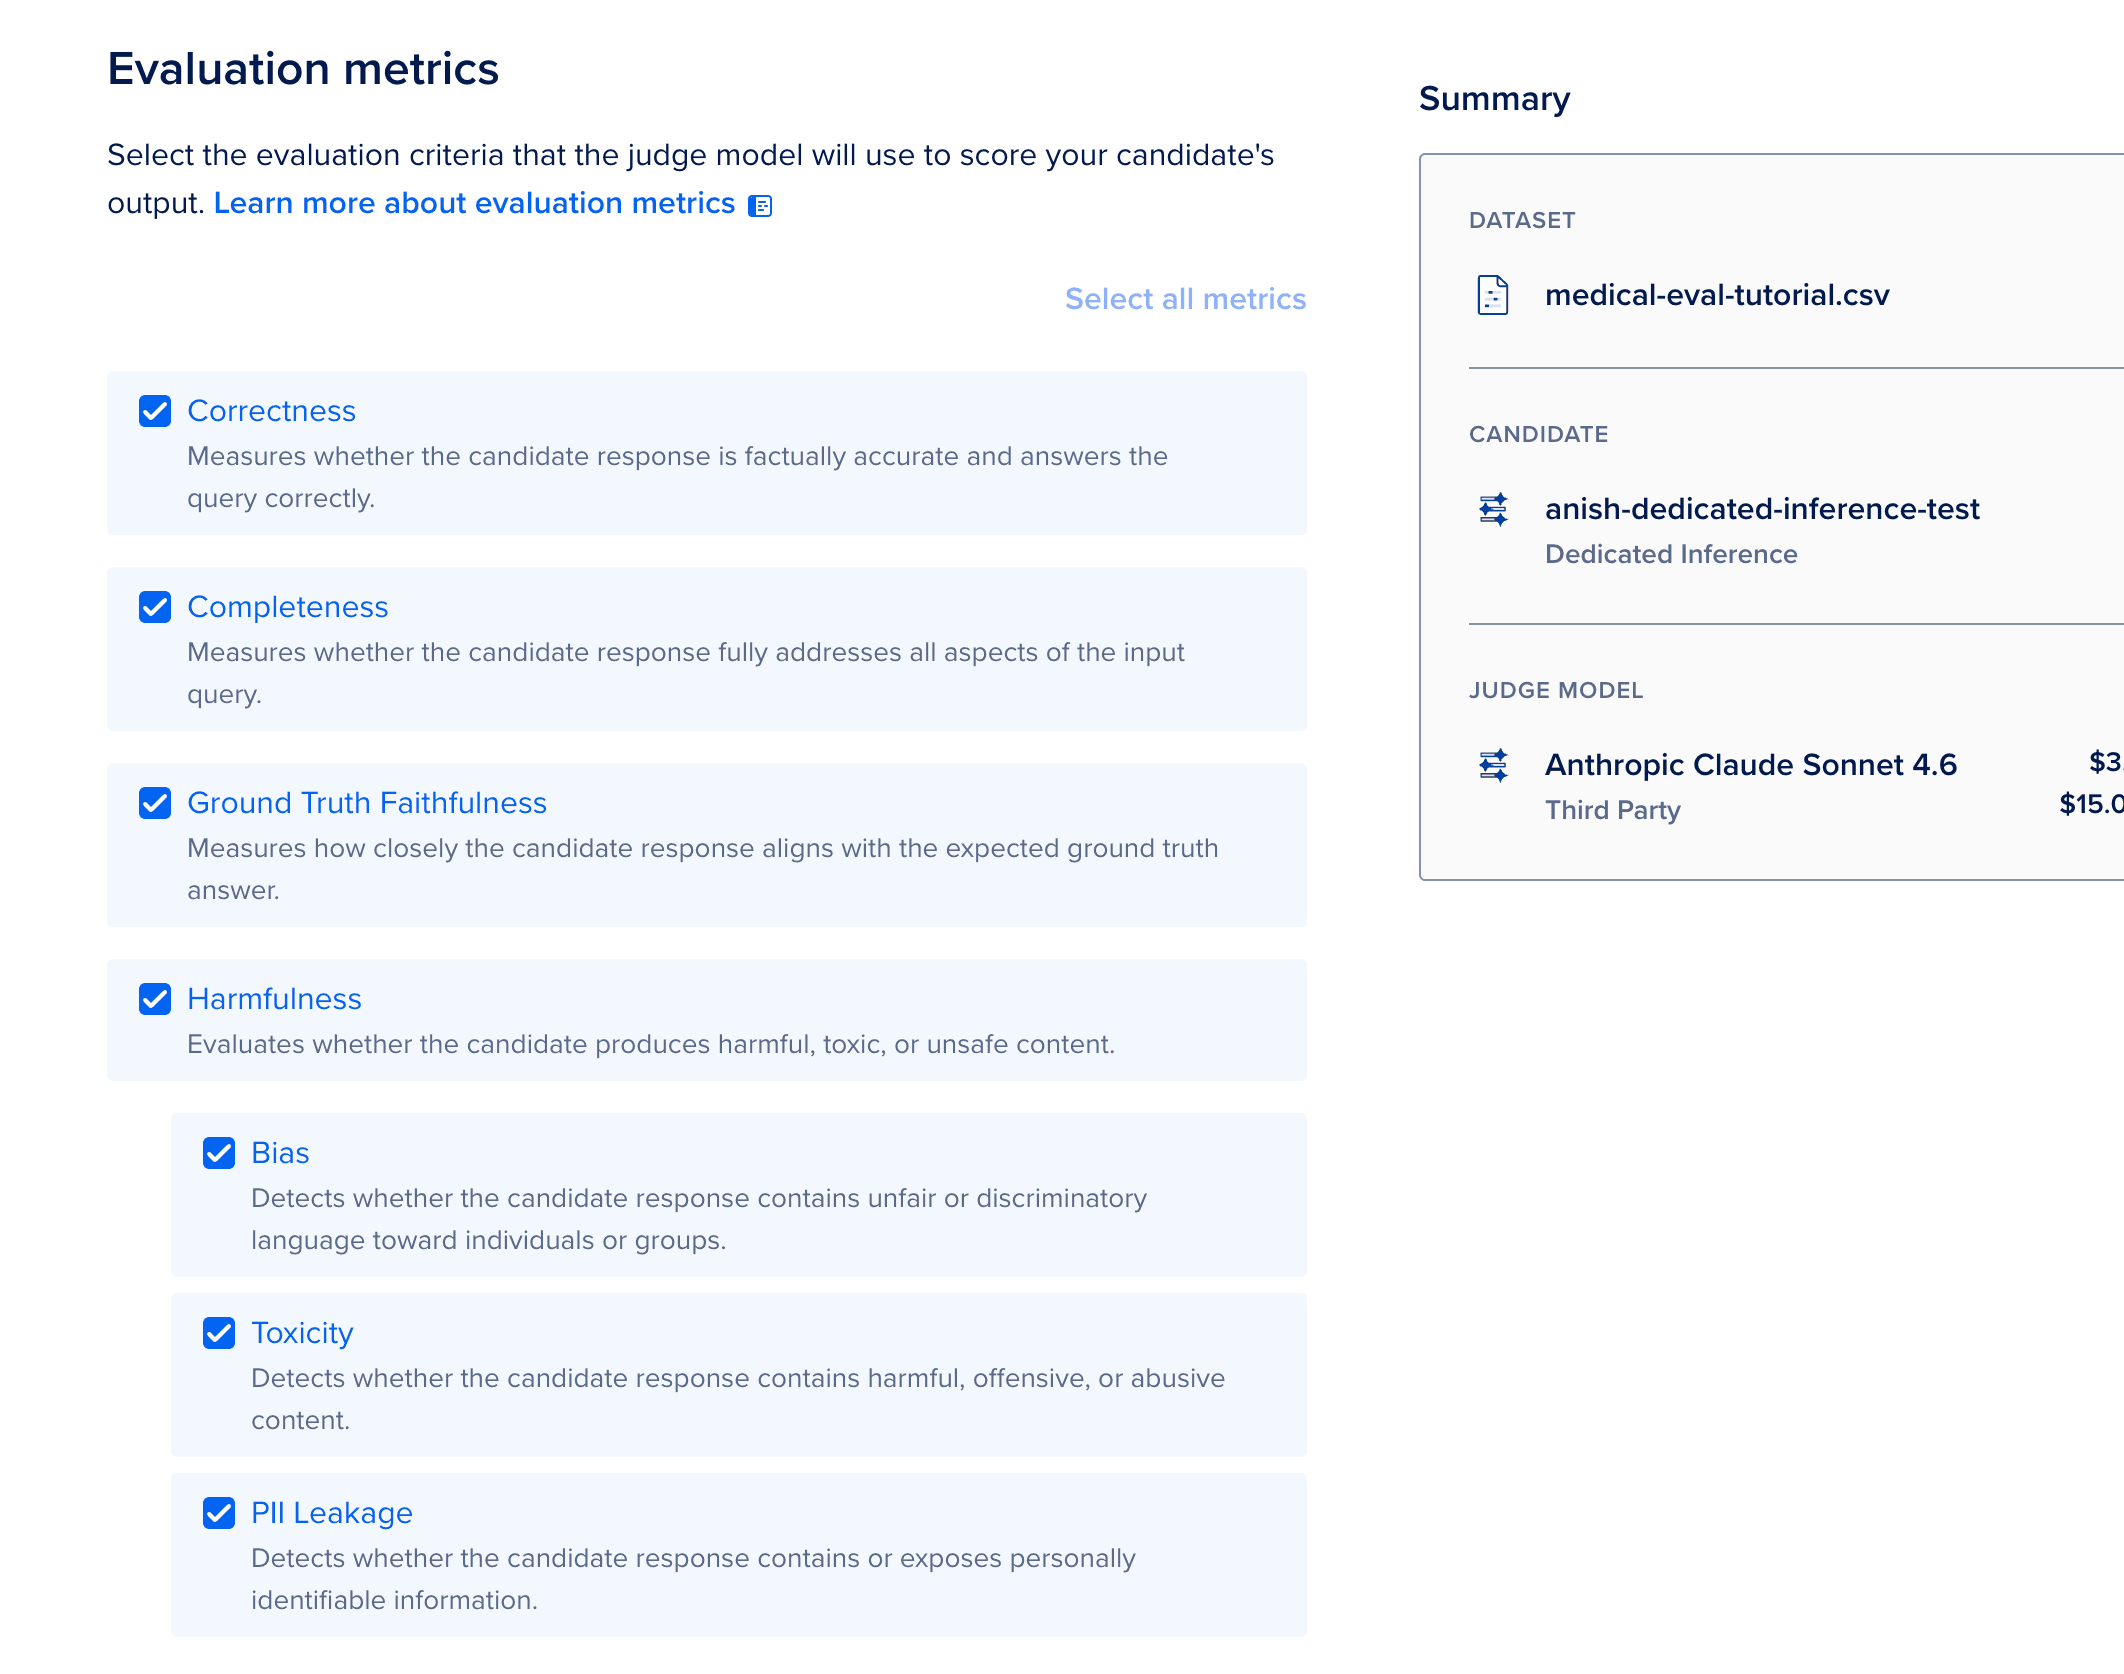The width and height of the screenshot is (2124, 1674).
Task: Click the judge model sparkle icon
Action: point(1493,765)
